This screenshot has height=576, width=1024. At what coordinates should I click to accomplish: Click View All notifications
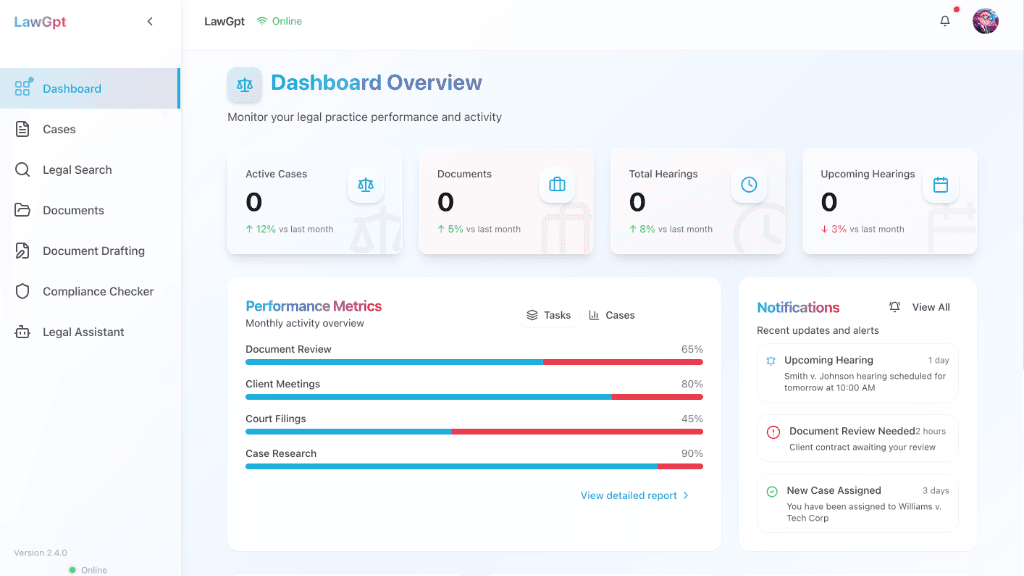pos(920,307)
